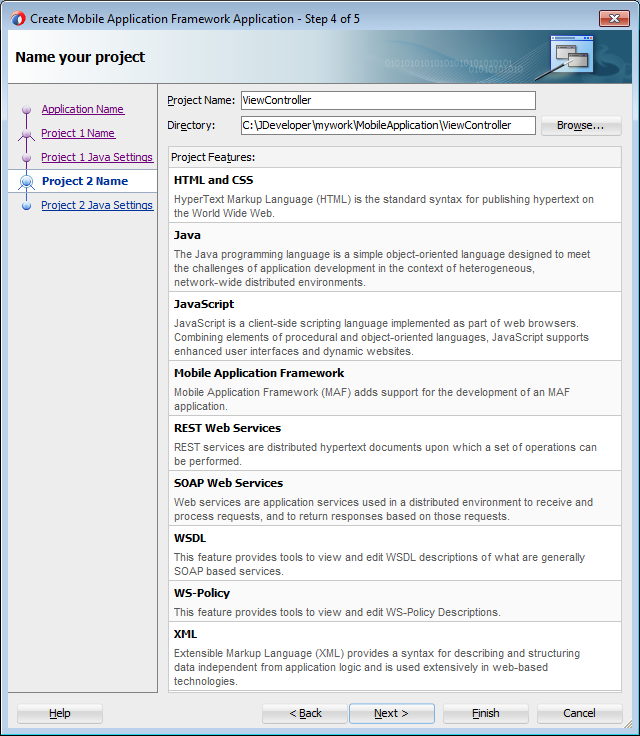Click the WS-Policy Descriptions text
640x736 pixels.
pos(337,612)
